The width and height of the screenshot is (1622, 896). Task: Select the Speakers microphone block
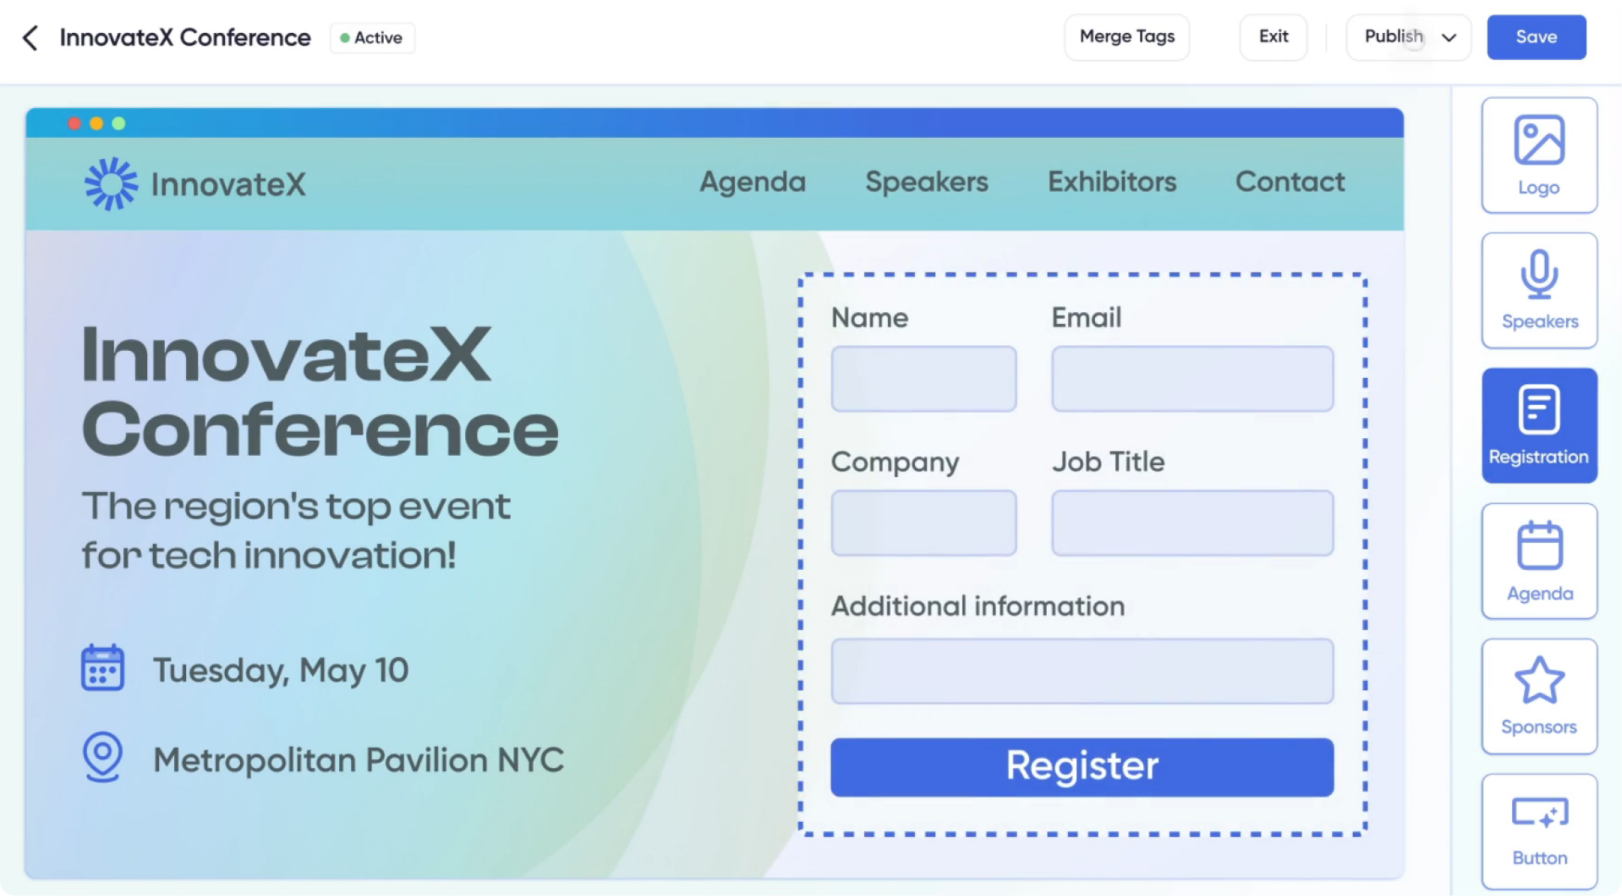(1539, 291)
